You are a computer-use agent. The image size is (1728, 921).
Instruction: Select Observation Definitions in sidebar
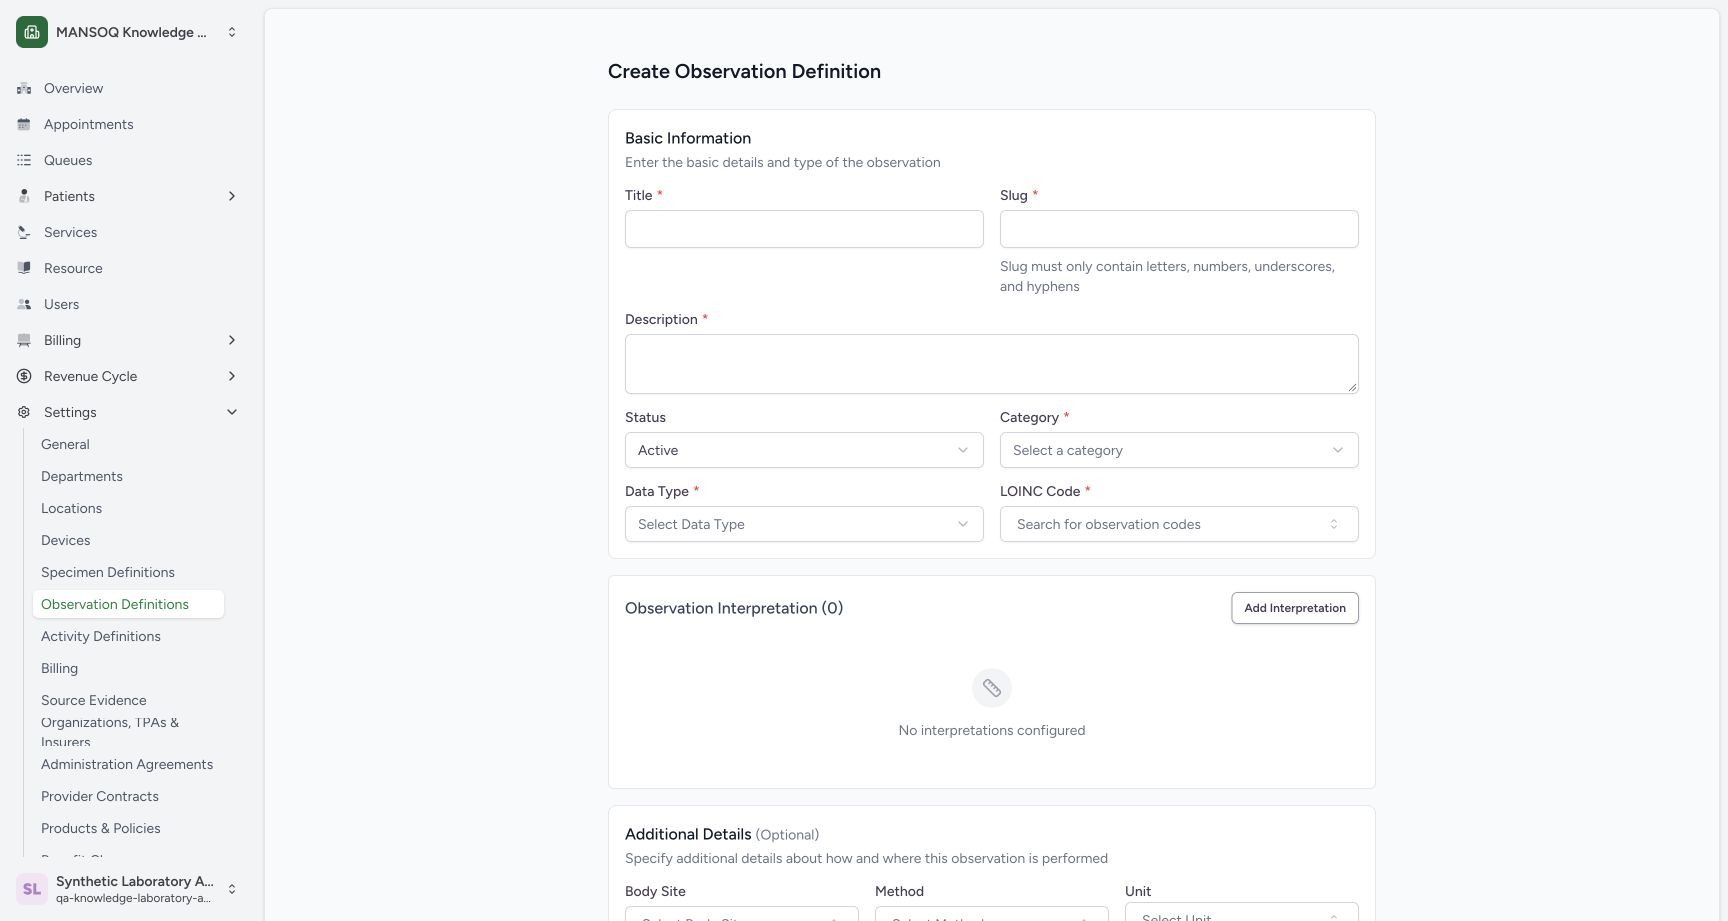coord(128,604)
